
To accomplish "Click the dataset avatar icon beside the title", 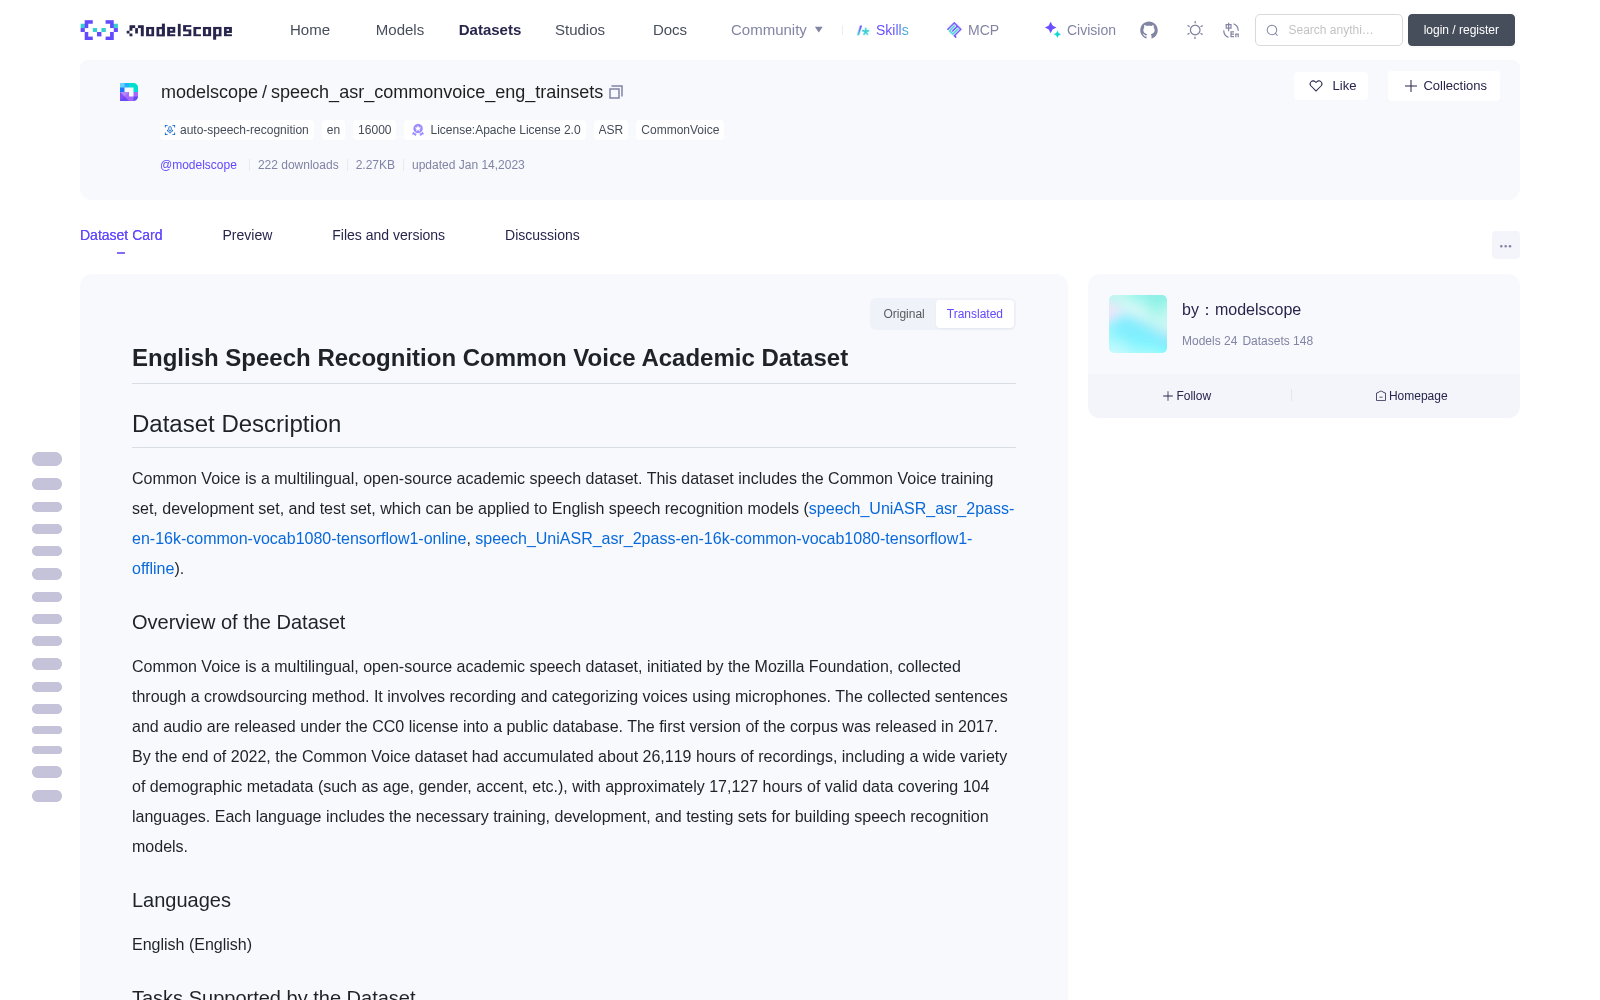I will click(129, 92).
